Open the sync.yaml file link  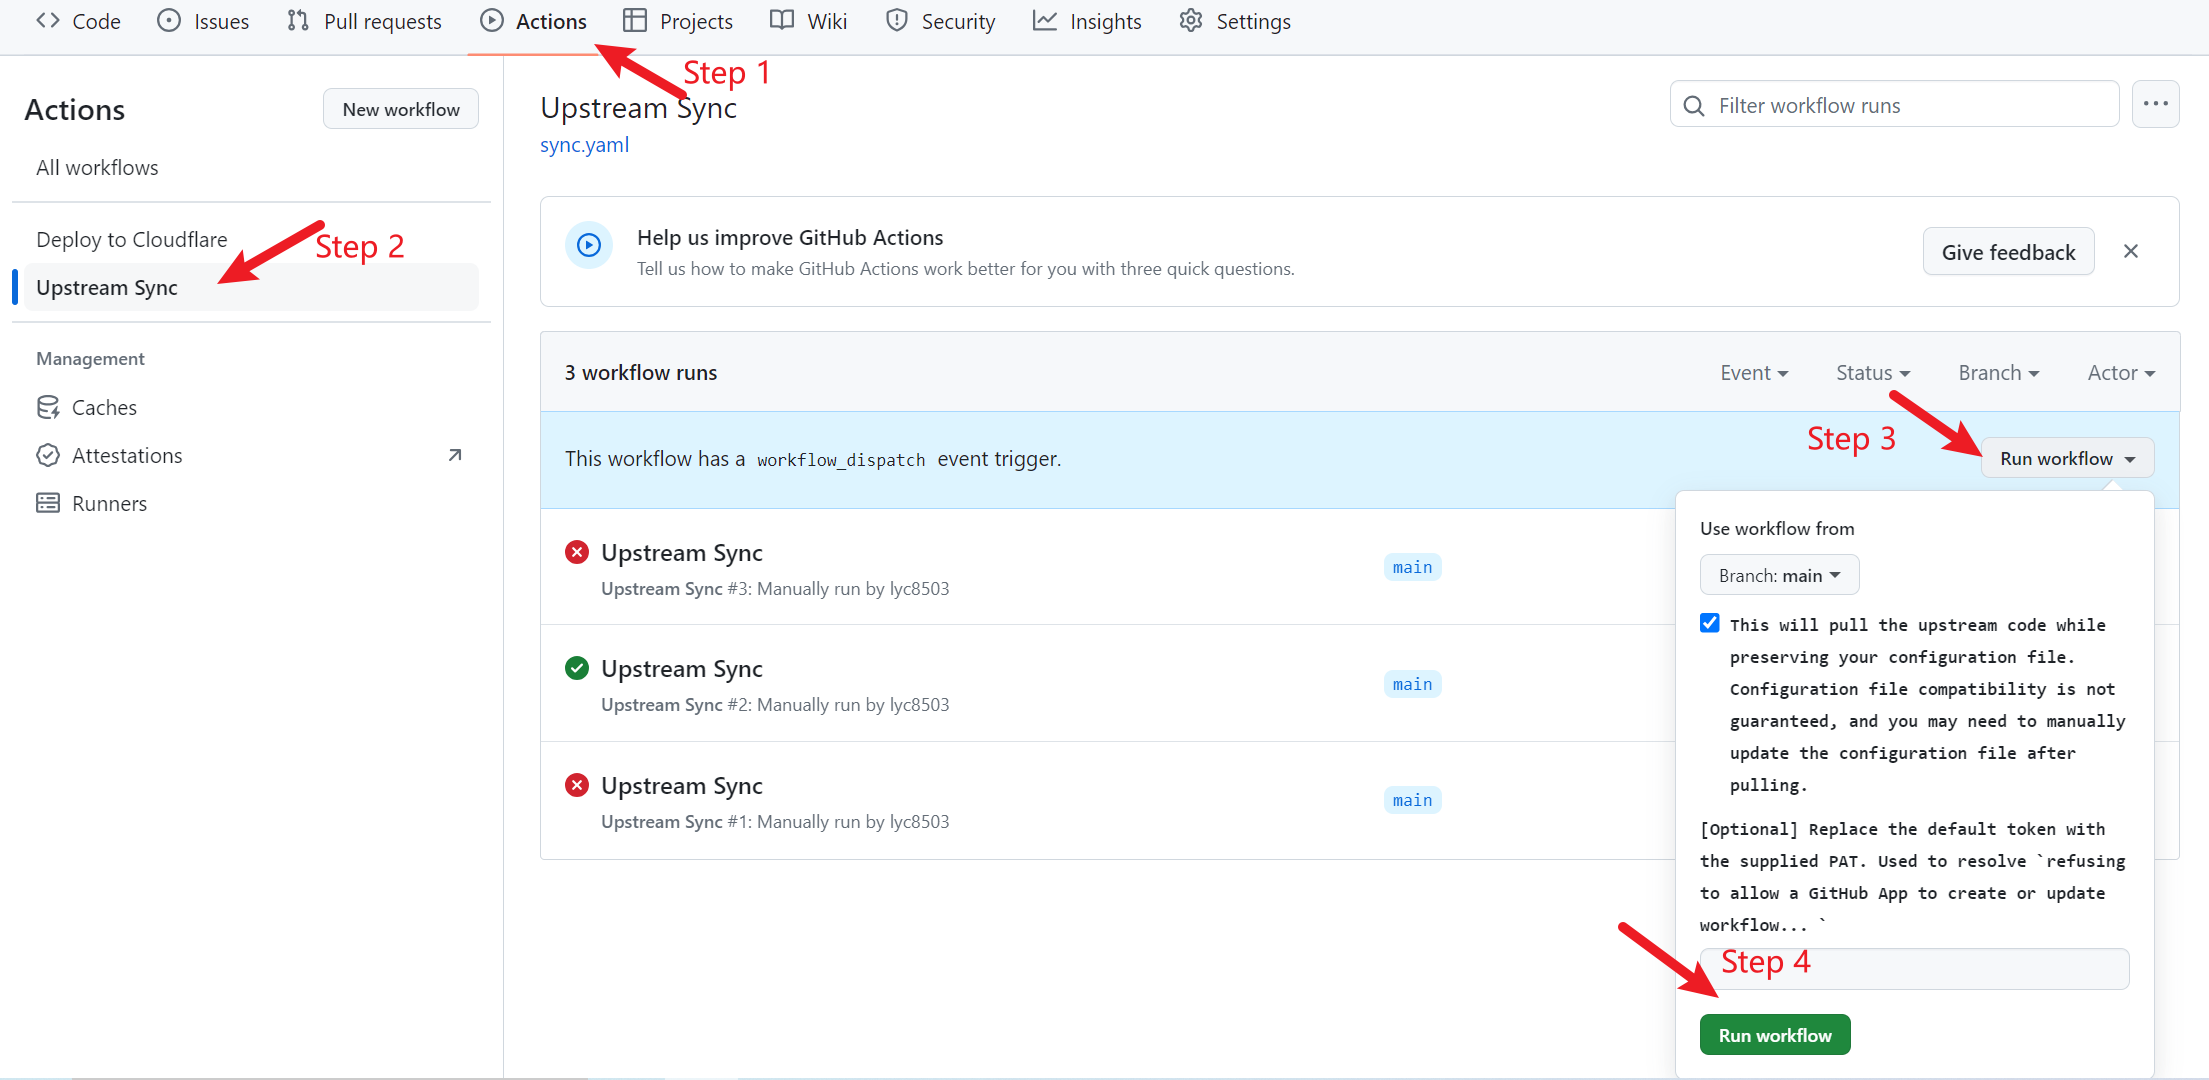click(585, 144)
